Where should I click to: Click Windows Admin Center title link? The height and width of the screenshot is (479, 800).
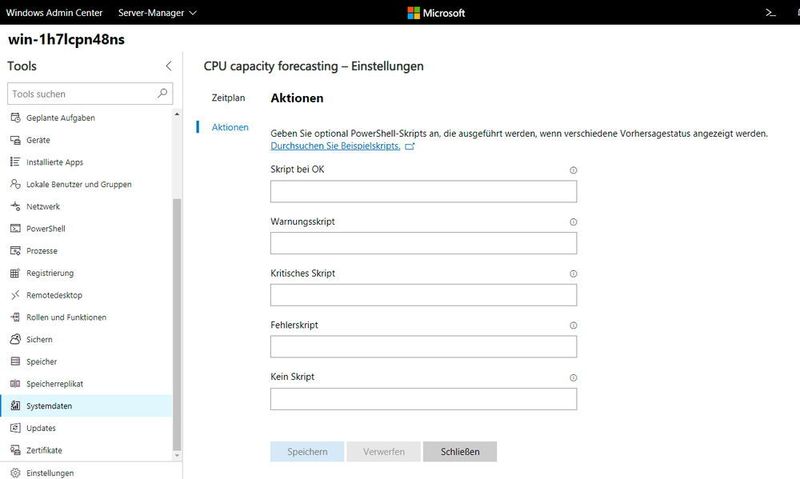(54, 13)
